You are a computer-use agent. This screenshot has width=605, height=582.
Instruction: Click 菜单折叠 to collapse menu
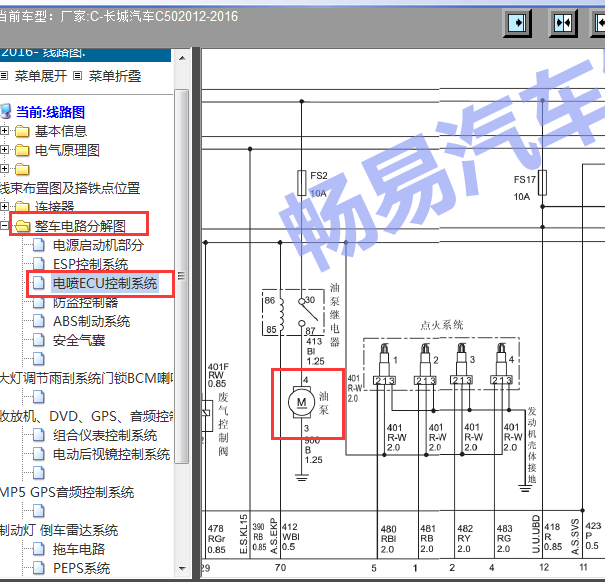[115, 76]
